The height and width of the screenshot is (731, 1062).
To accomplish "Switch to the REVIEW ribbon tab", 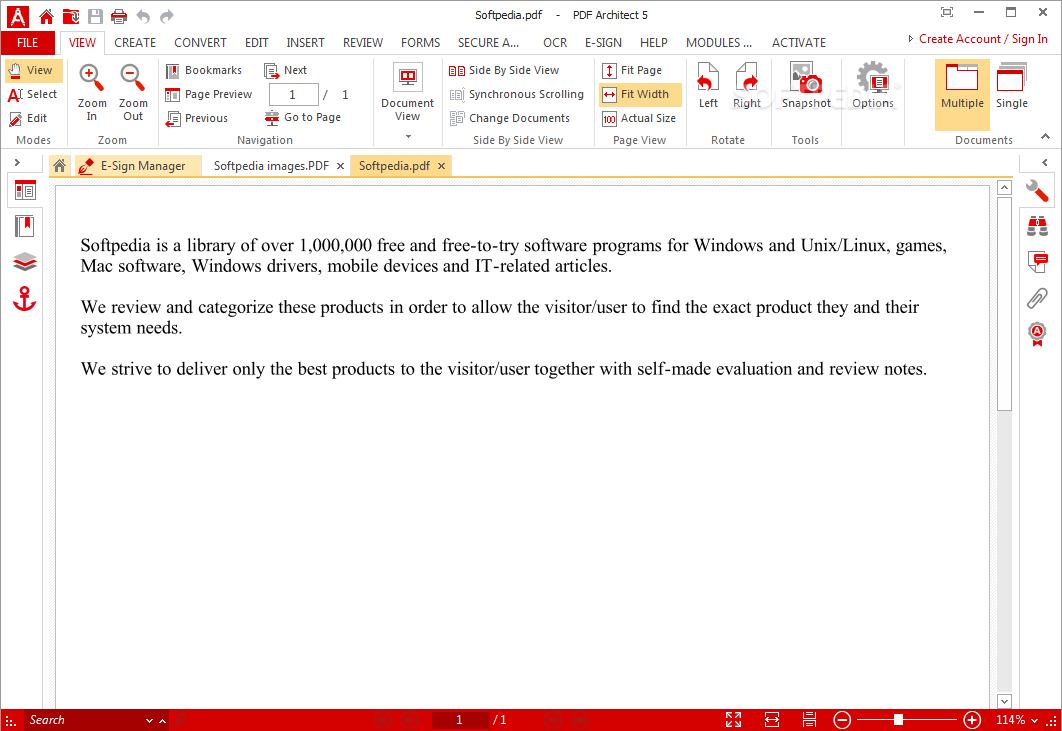I will 362,43.
